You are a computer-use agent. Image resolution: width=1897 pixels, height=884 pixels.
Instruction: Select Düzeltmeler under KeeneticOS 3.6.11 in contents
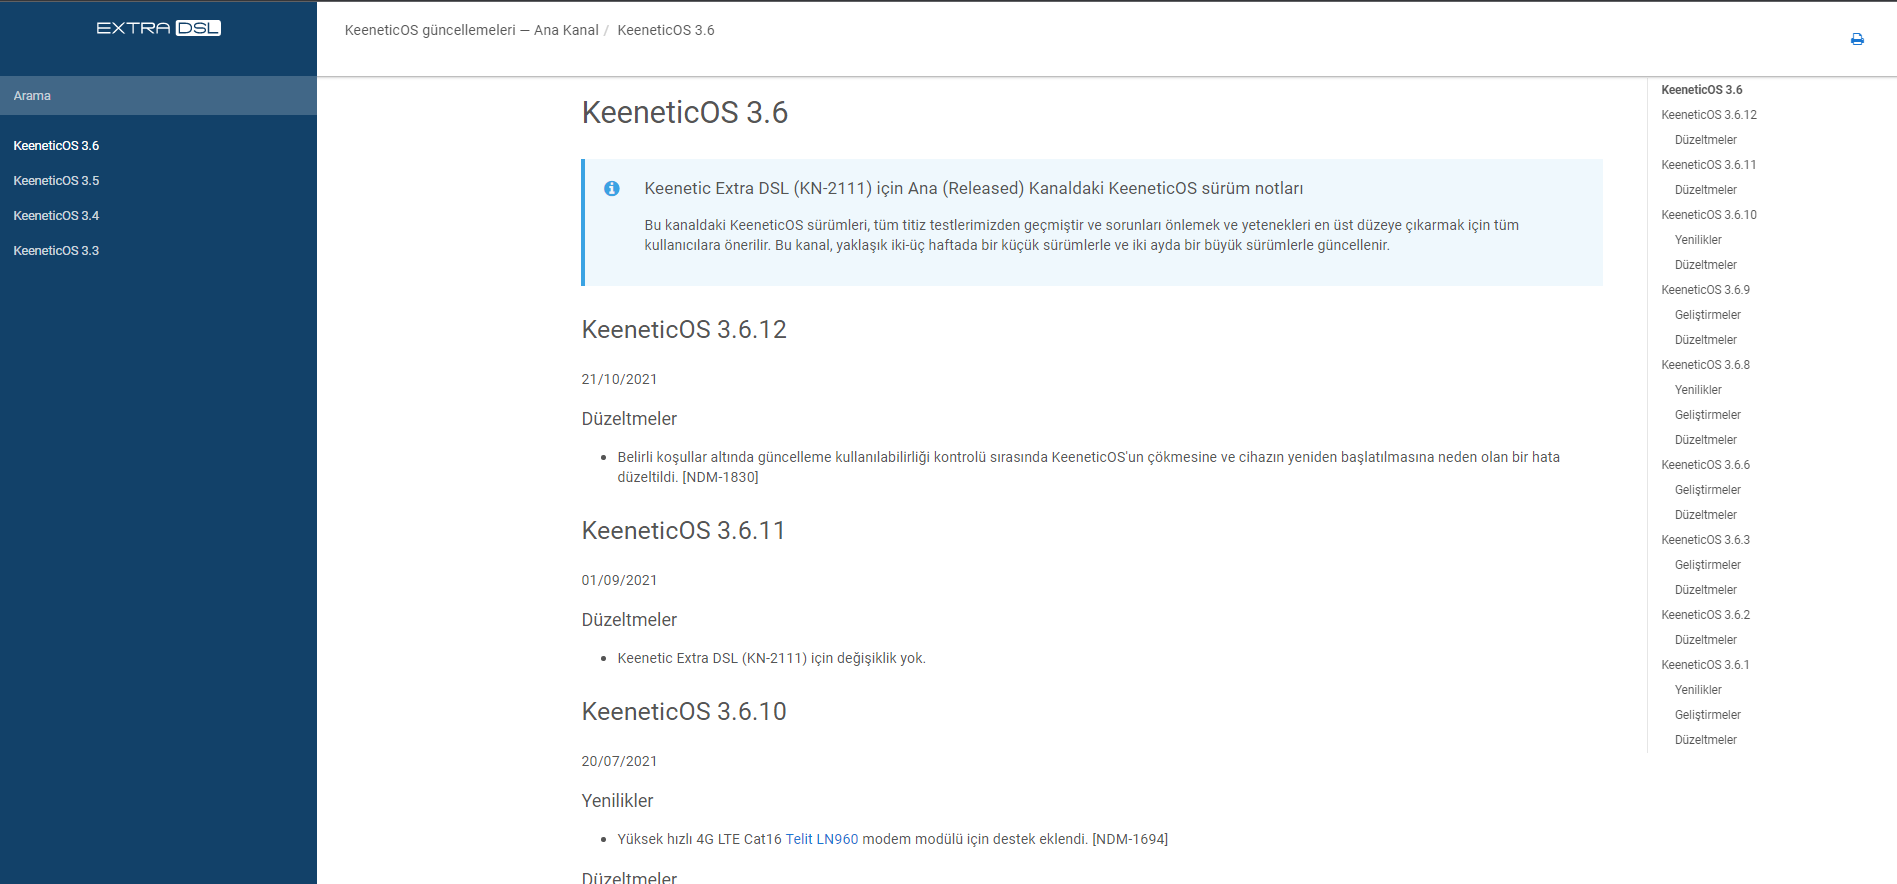tap(1705, 190)
